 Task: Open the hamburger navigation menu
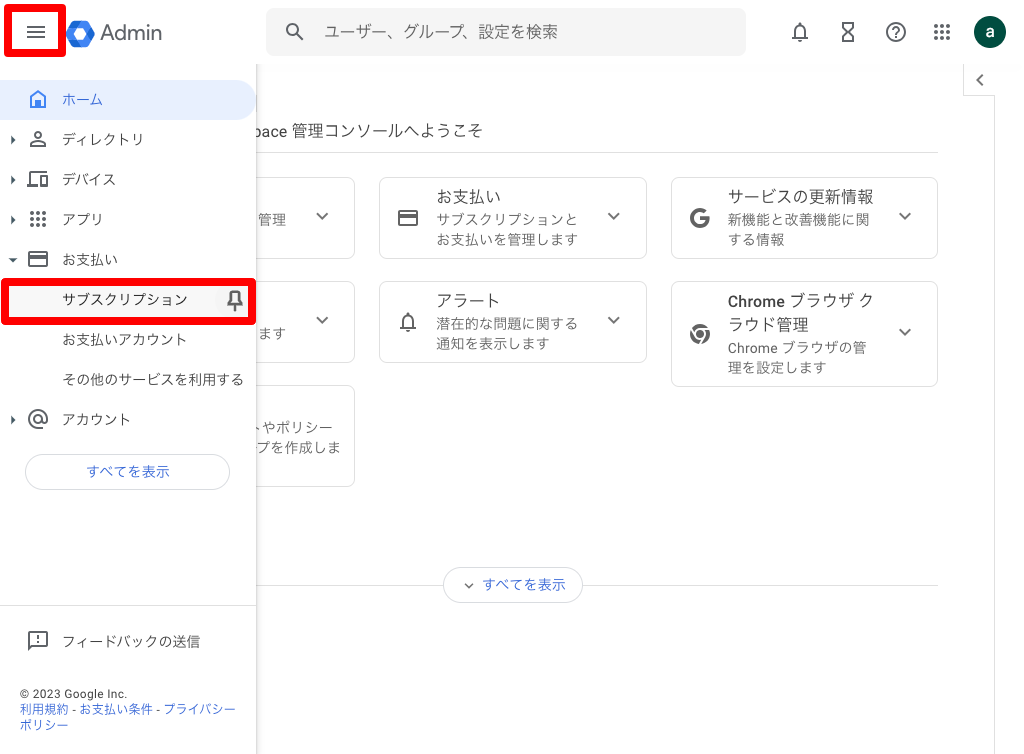tap(35, 31)
